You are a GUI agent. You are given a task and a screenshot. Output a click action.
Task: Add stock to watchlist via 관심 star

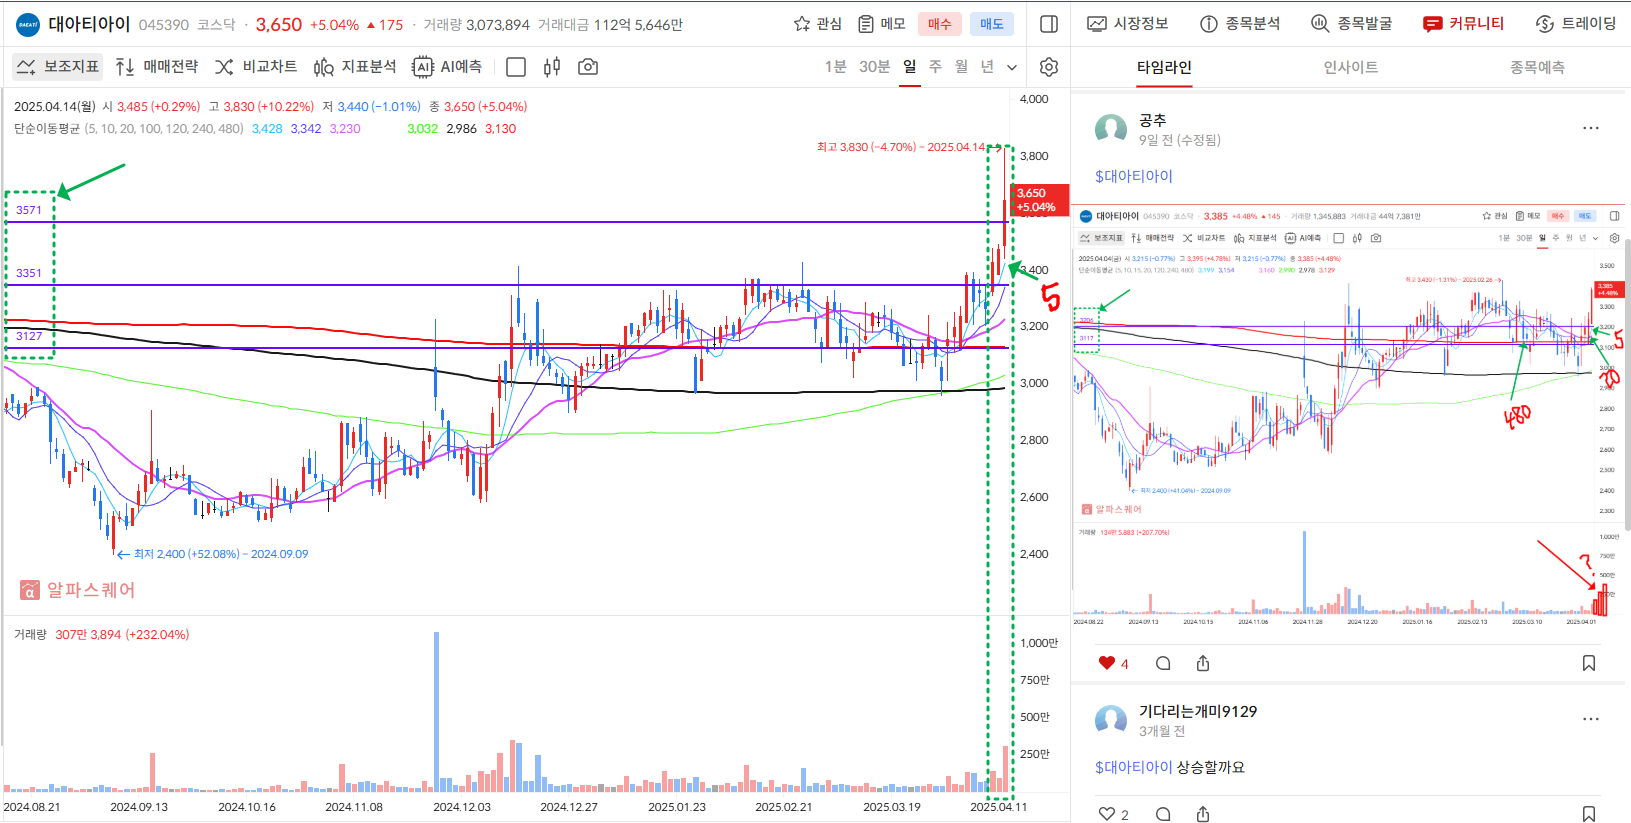coord(817,24)
